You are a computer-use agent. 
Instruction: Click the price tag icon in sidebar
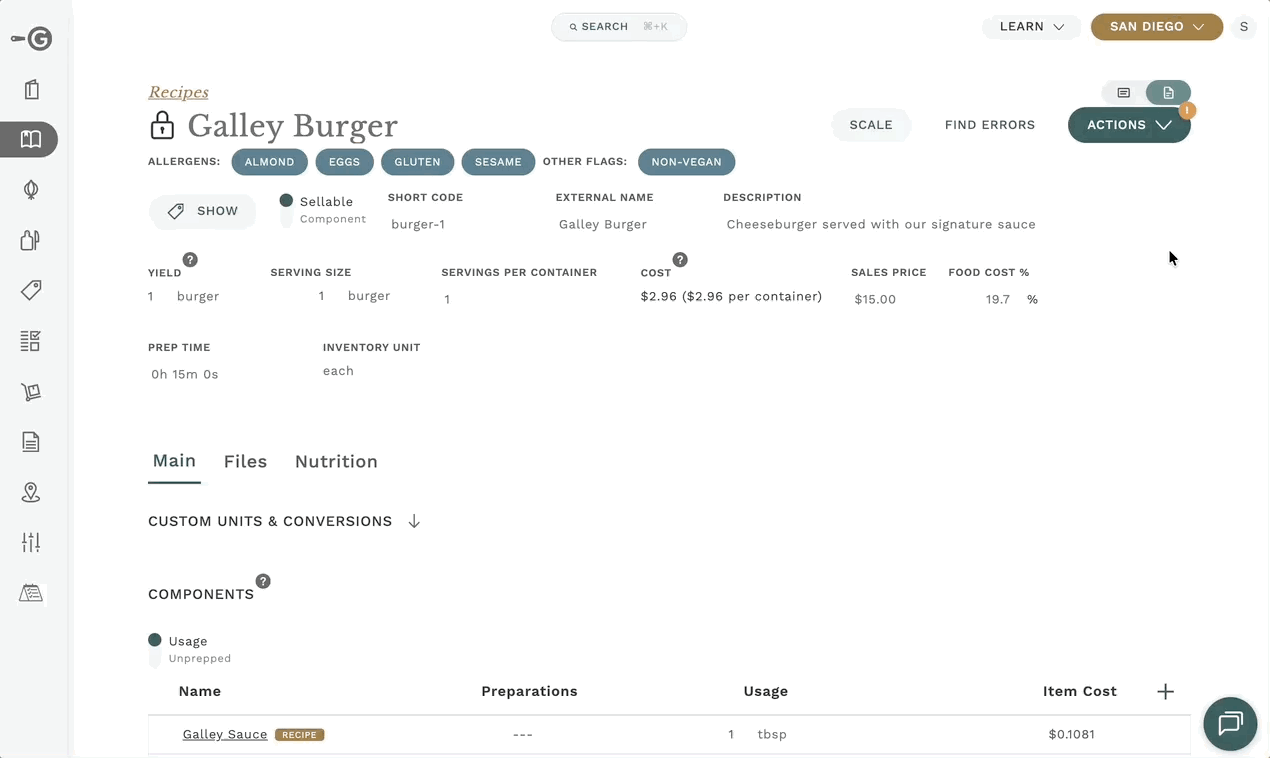tap(31, 290)
